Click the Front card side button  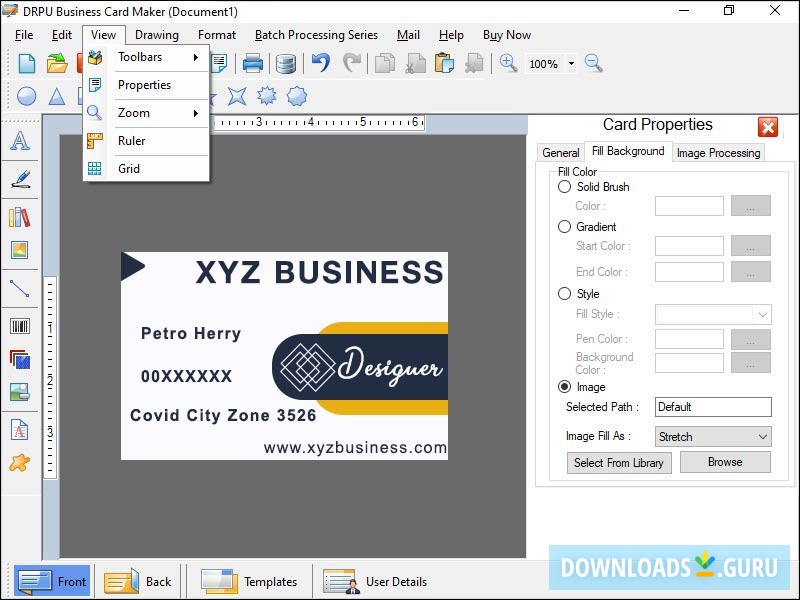(x=53, y=581)
